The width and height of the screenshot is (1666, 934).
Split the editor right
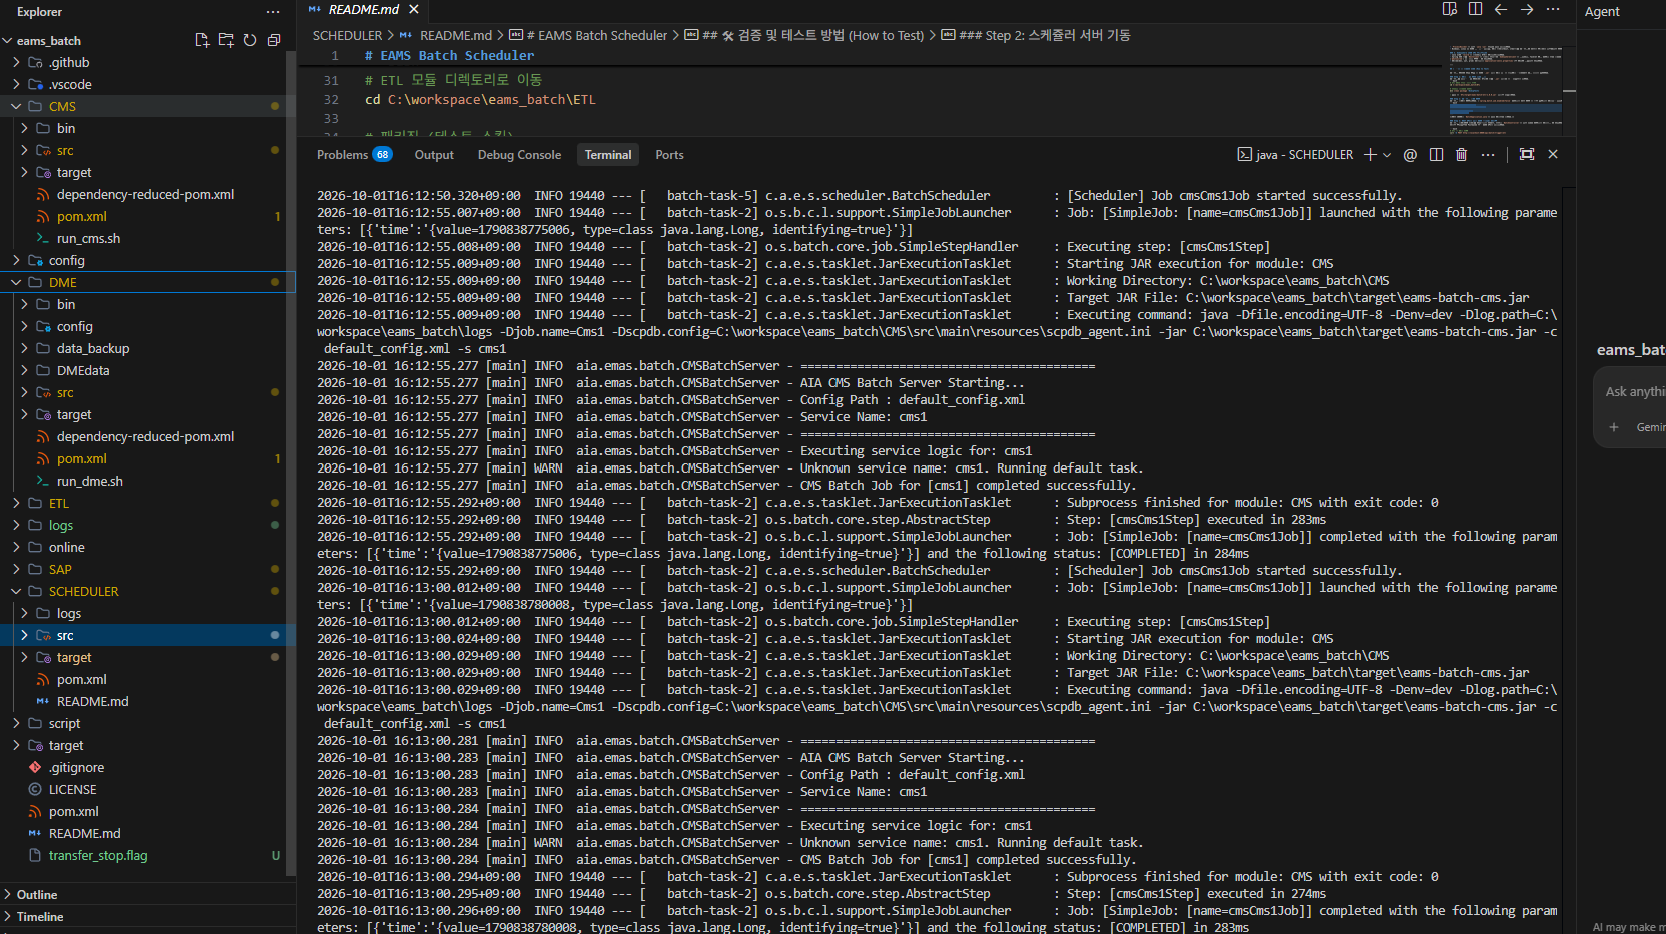tap(1475, 9)
